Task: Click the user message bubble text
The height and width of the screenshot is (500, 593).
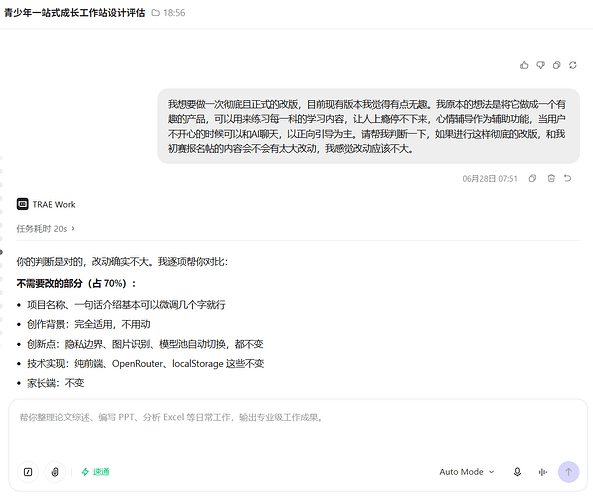Action: 368,126
